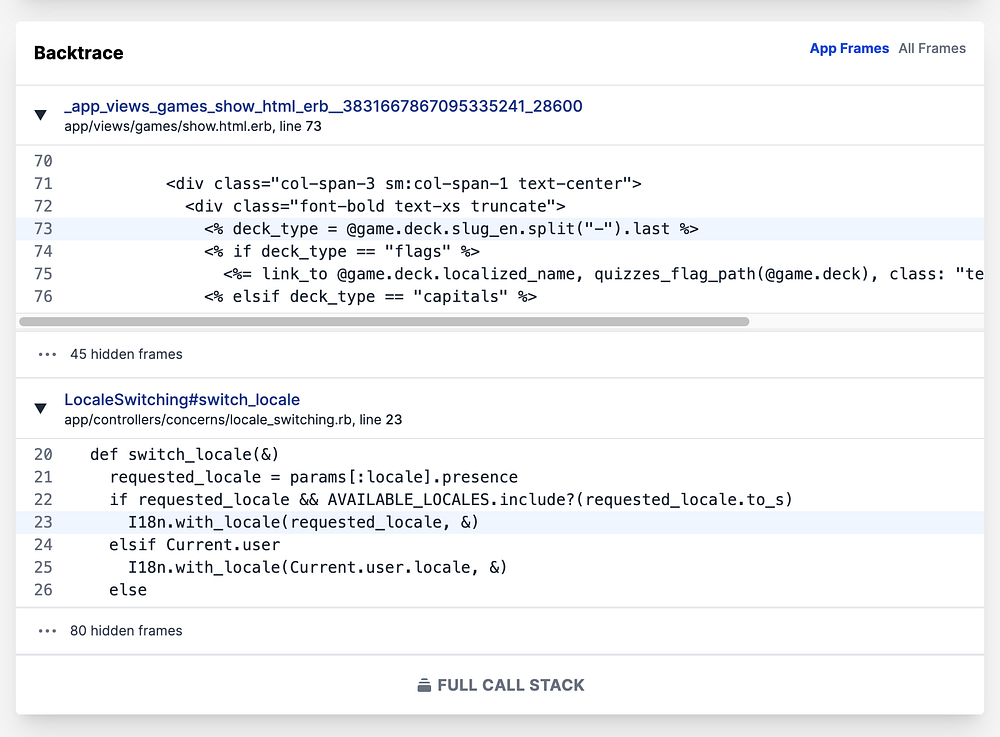1000x737 pixels.
Task: Click the Backtrace heading
Action: point(79,53)
